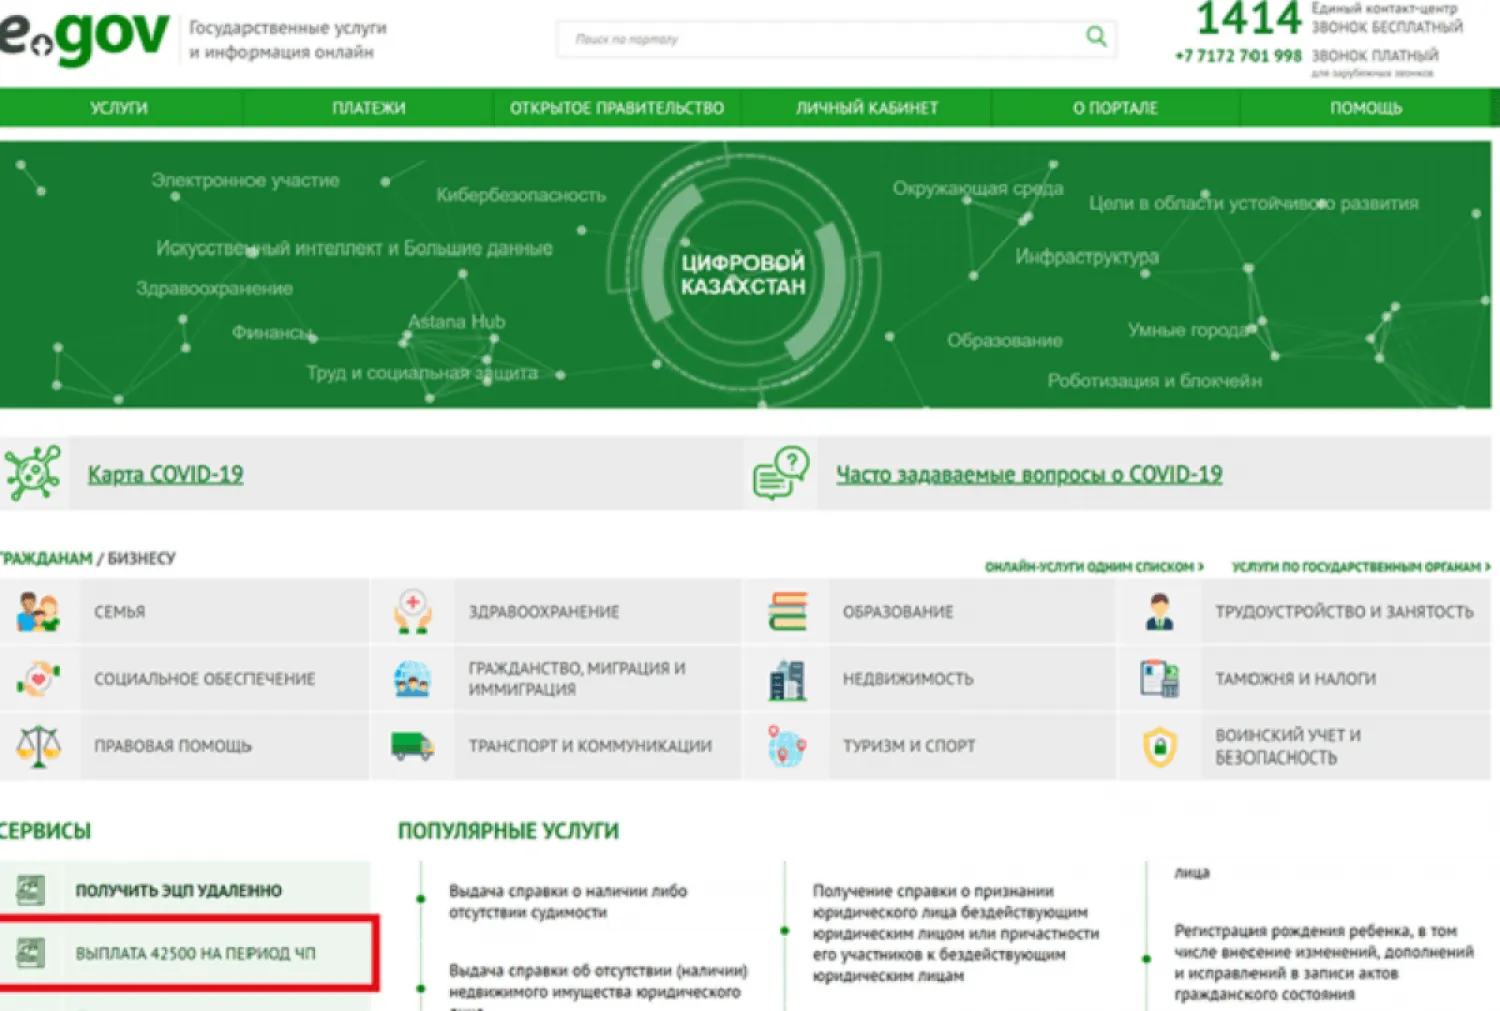Click the Таможня и налоги calculator icon
The image size is (1500, 1011).
click(1160, 678)
